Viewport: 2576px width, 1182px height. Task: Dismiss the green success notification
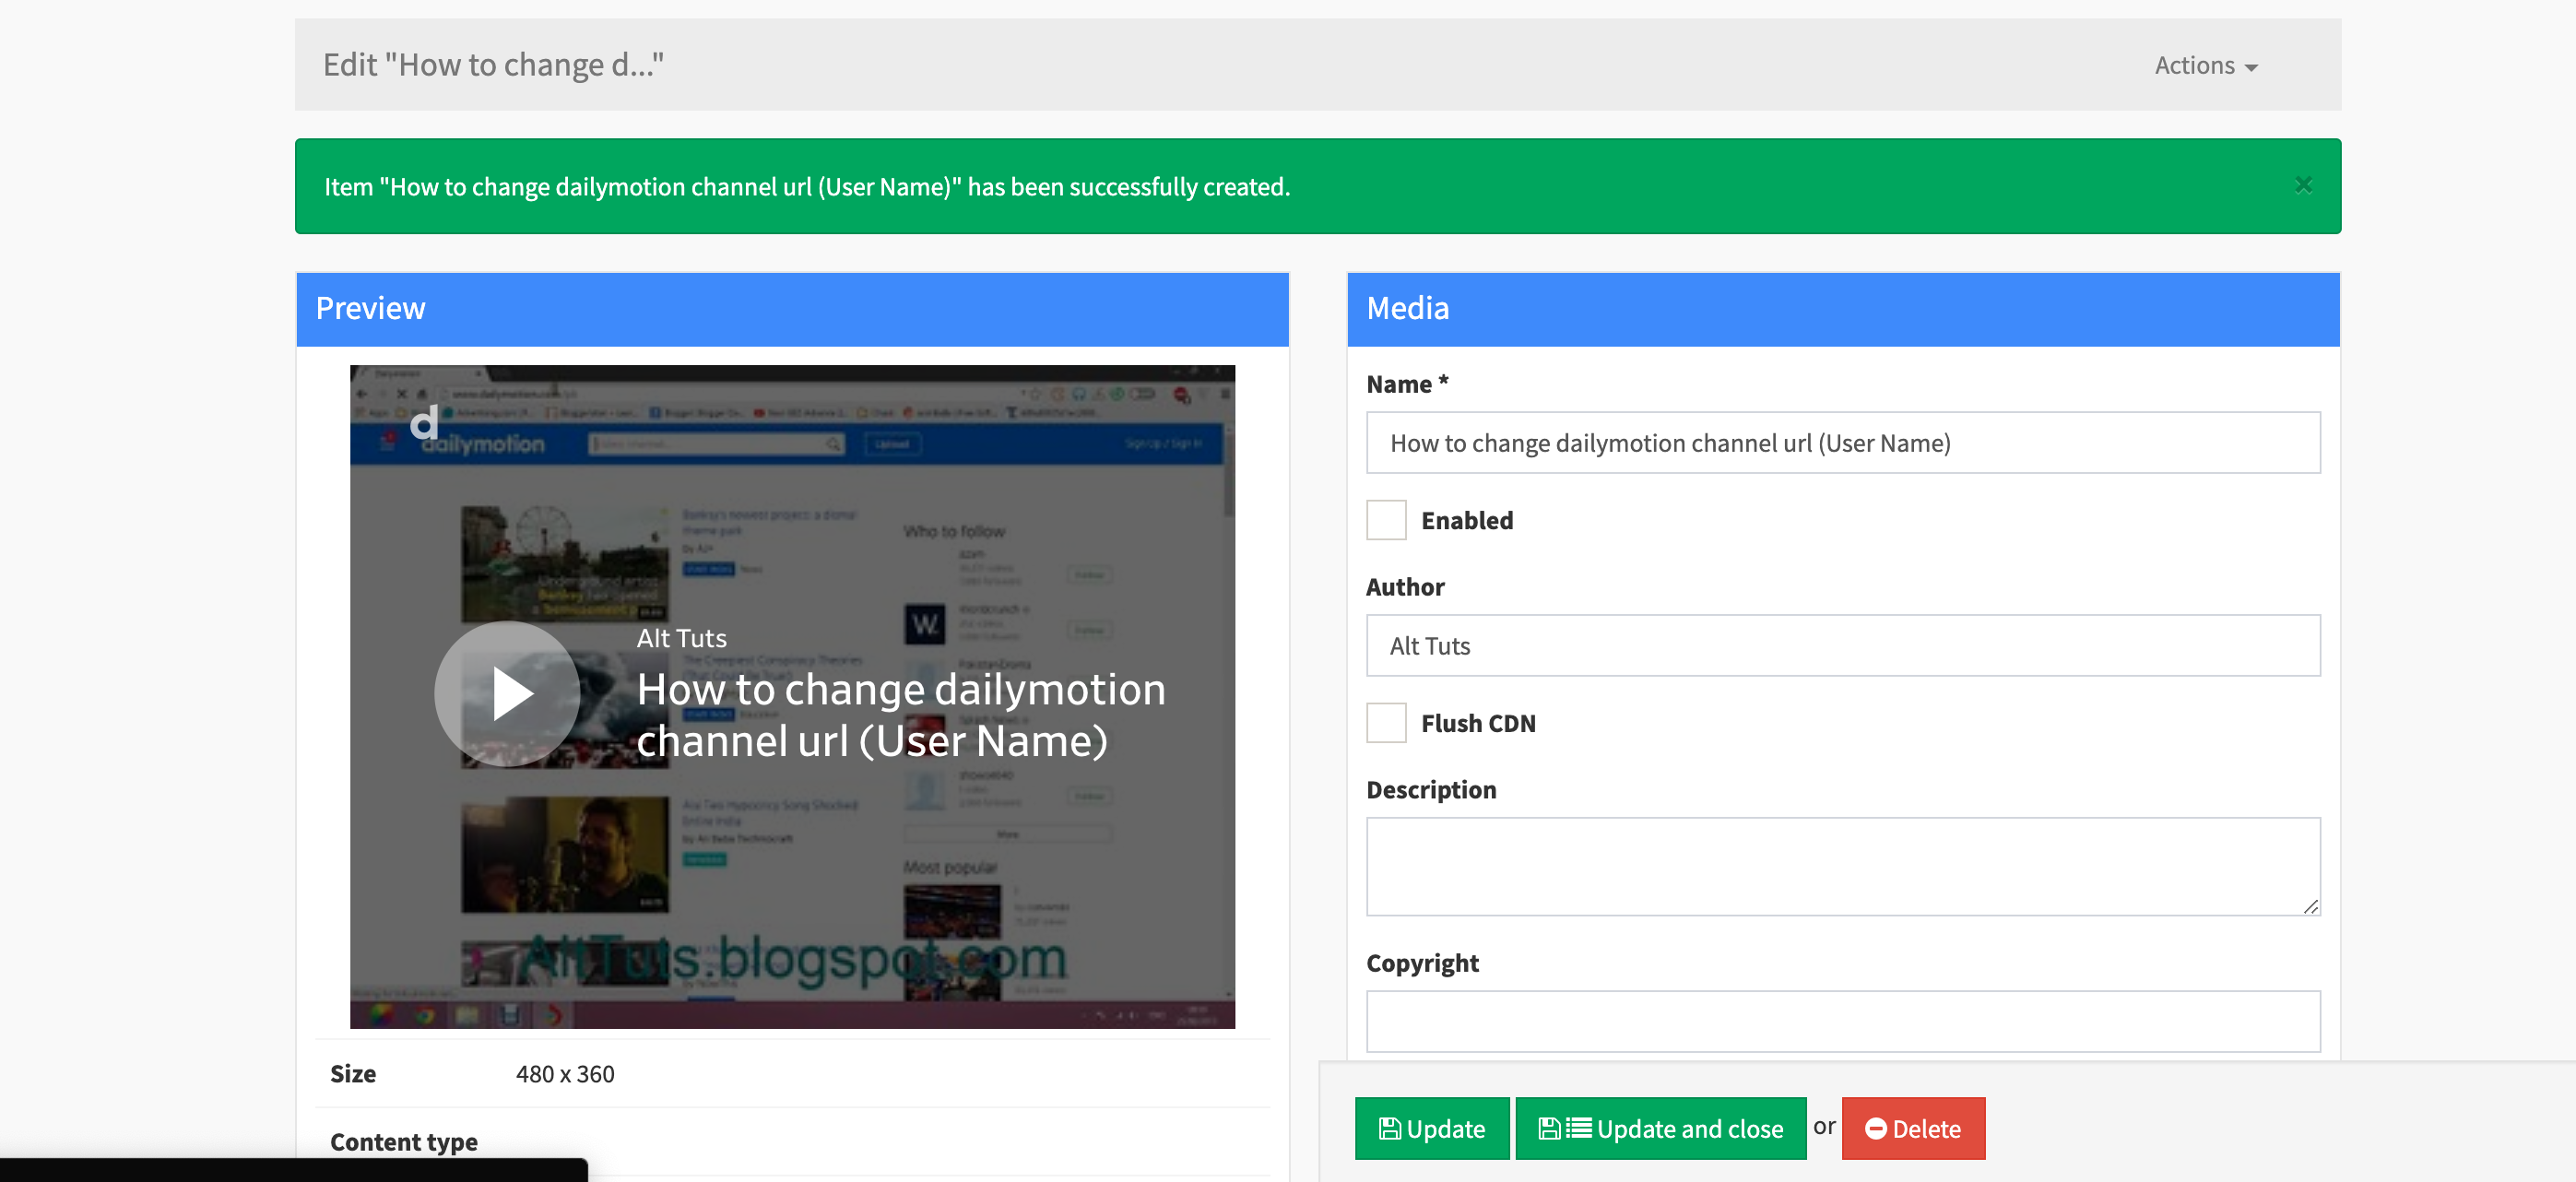[x=2303, y=186]
